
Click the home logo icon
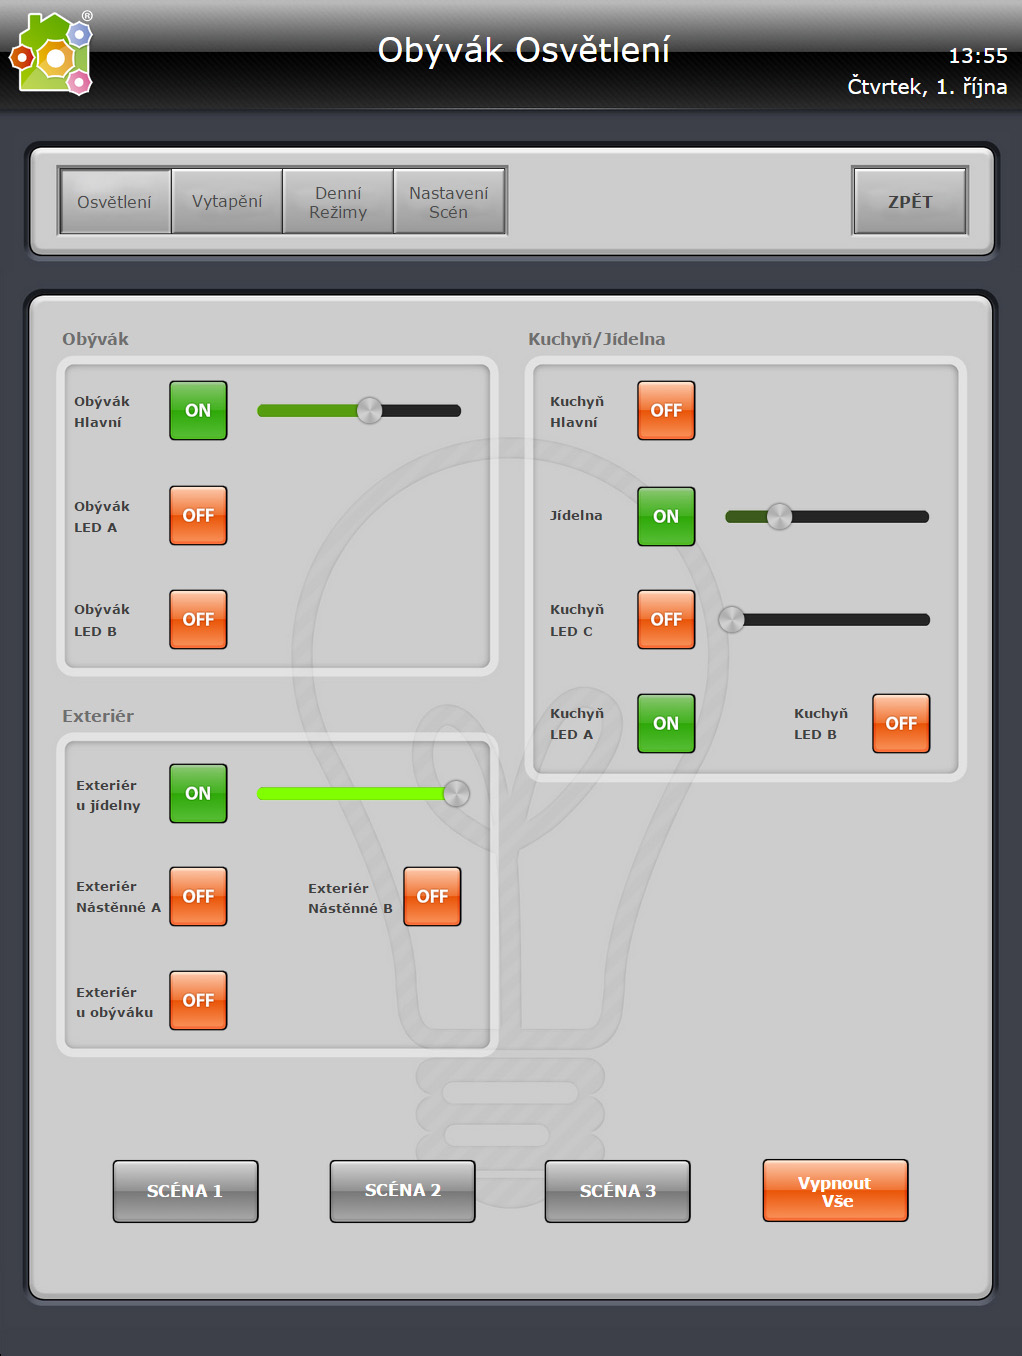coord(52,55)
